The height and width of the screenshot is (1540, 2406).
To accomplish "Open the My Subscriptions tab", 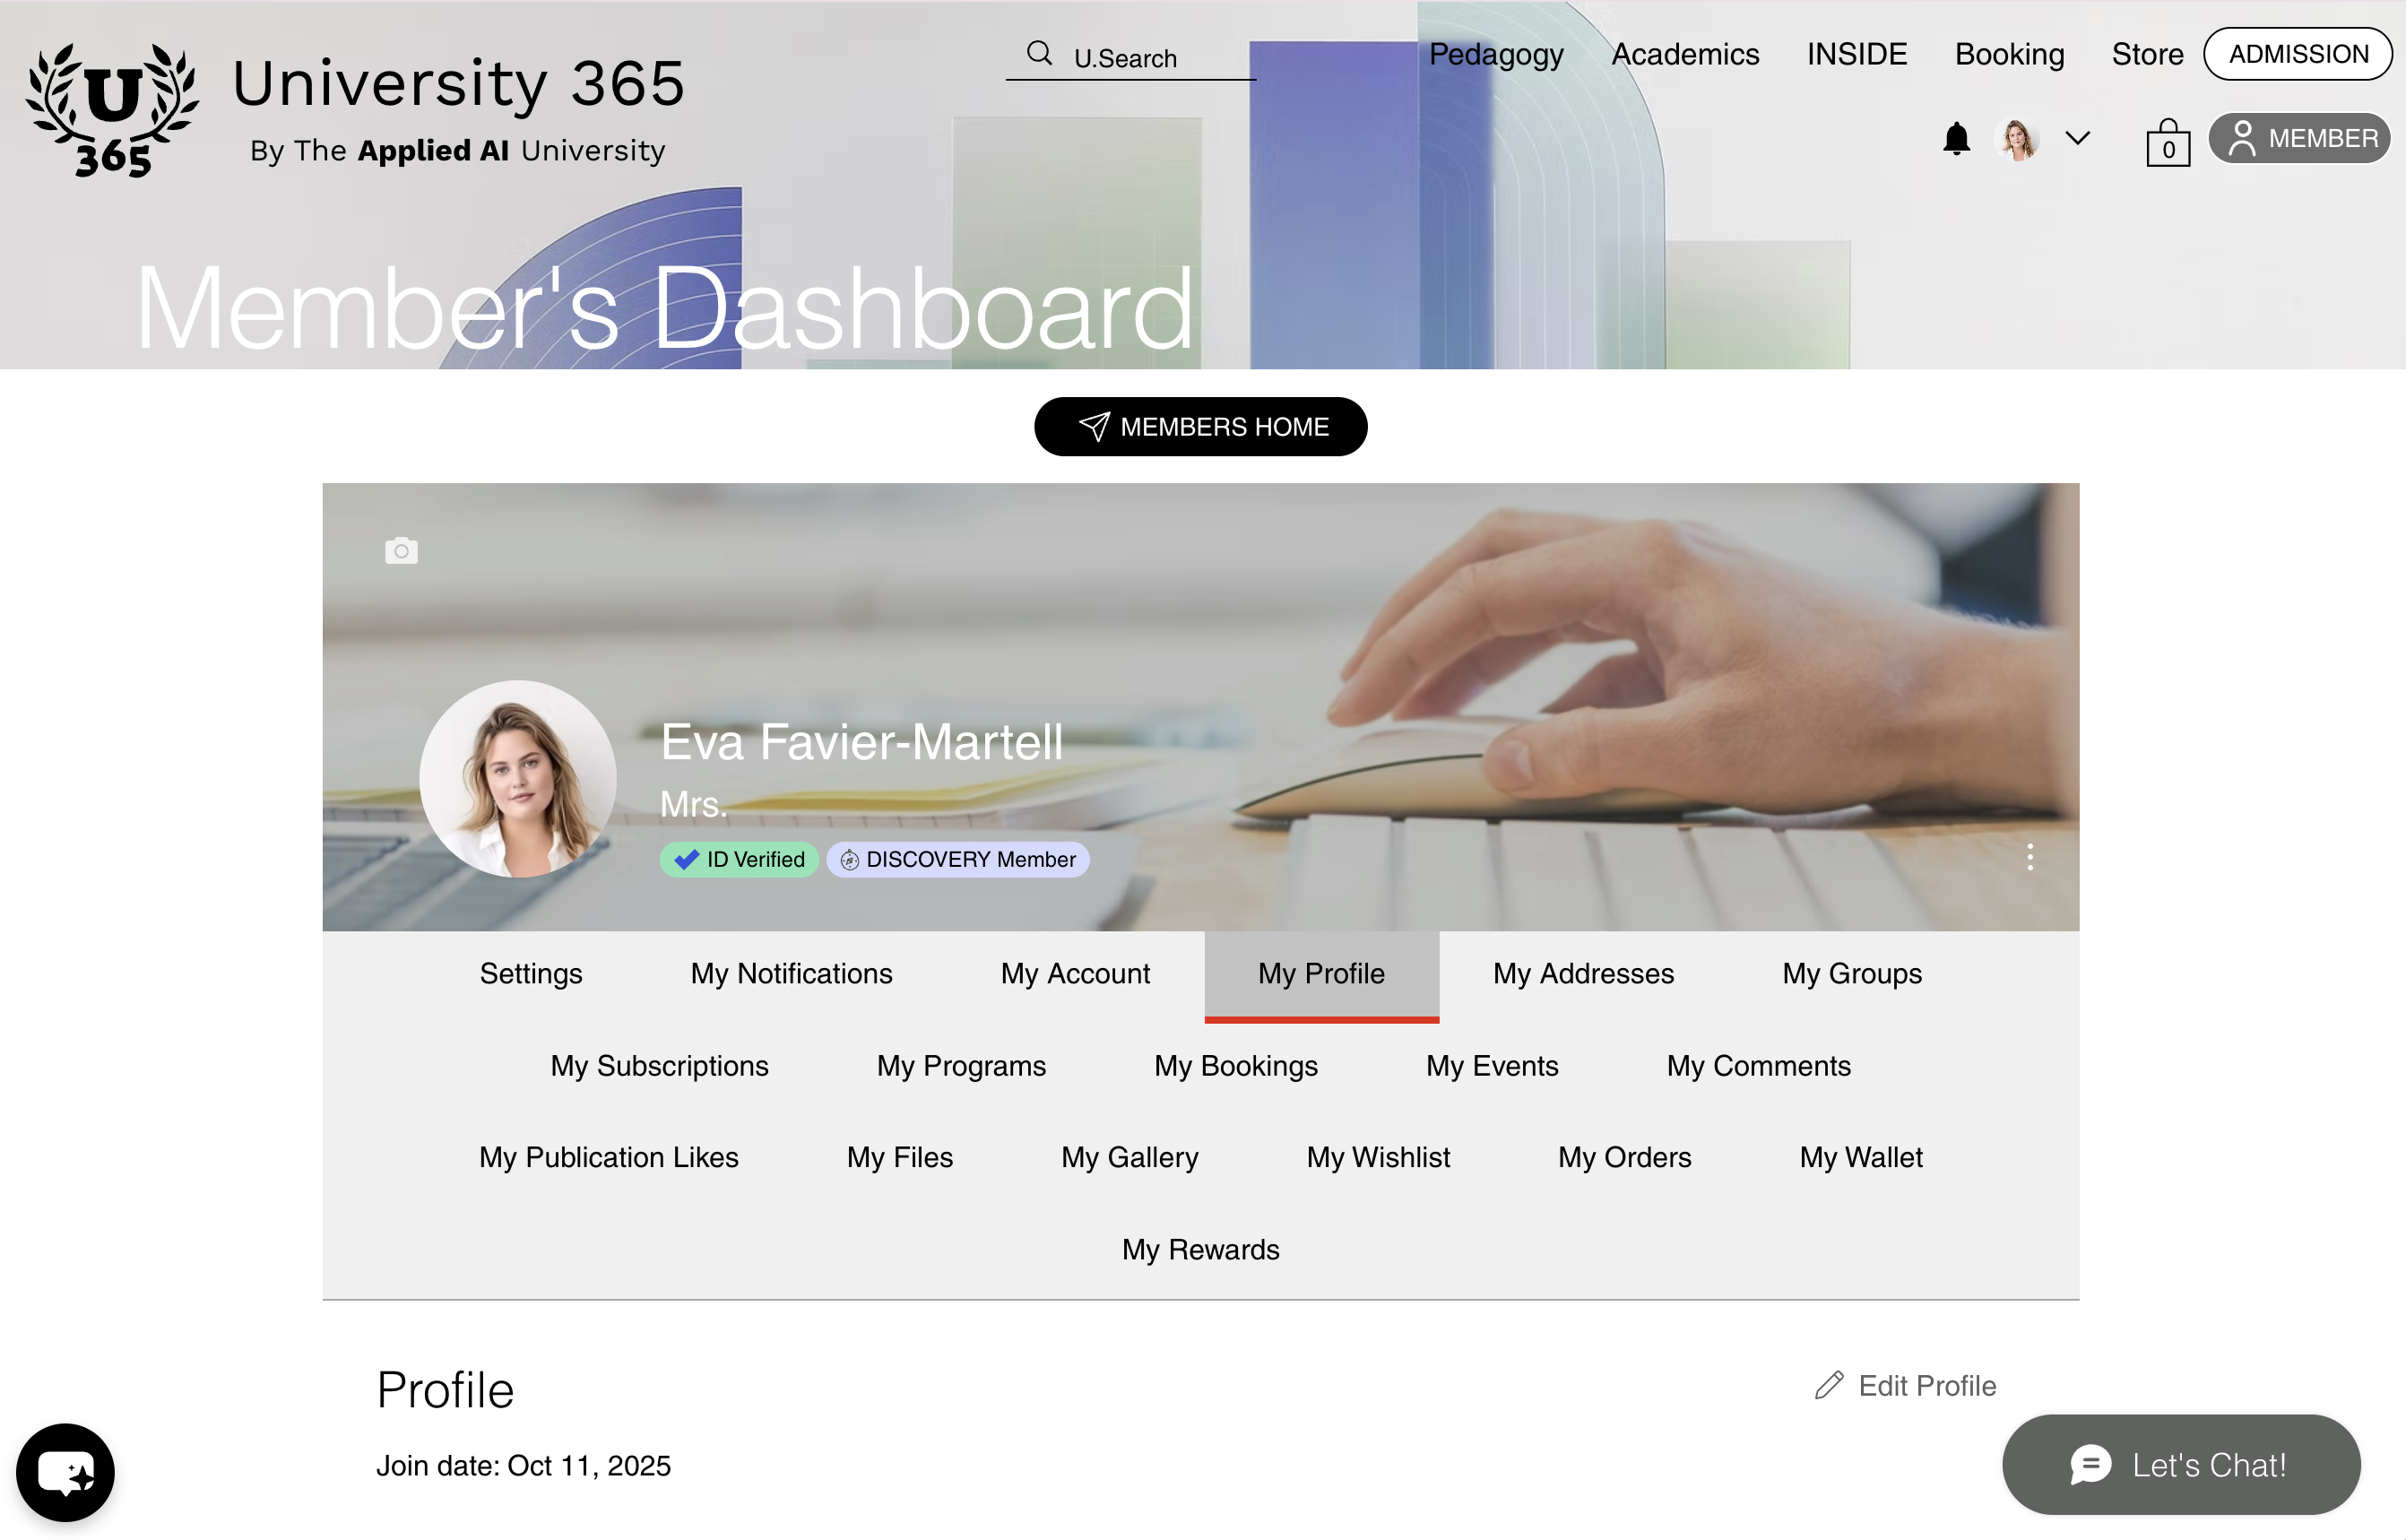I will (659, 1065).
